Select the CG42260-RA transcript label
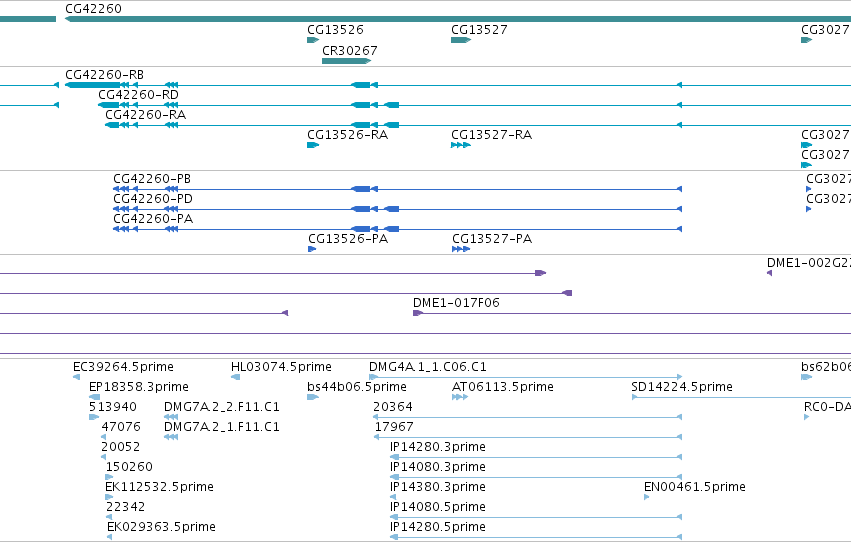Screen dimensions: 851x542 (145, 115)
